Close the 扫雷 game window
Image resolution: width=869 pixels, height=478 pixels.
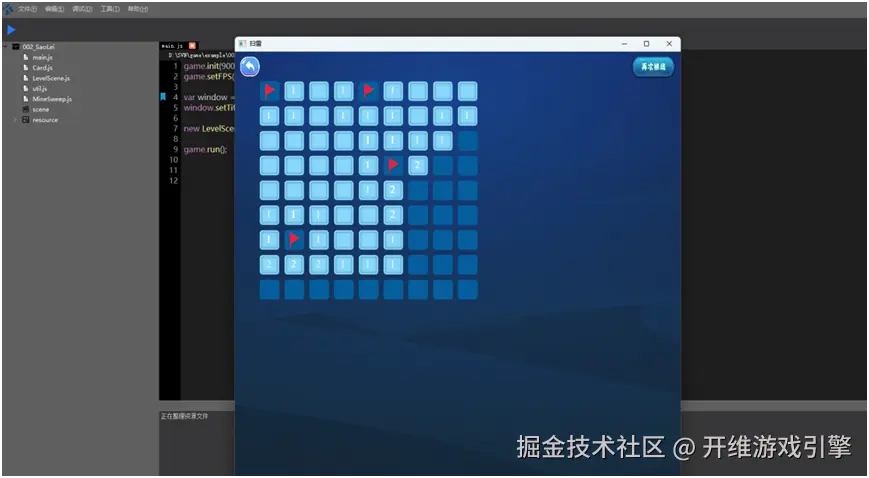(x=669, y=44)
